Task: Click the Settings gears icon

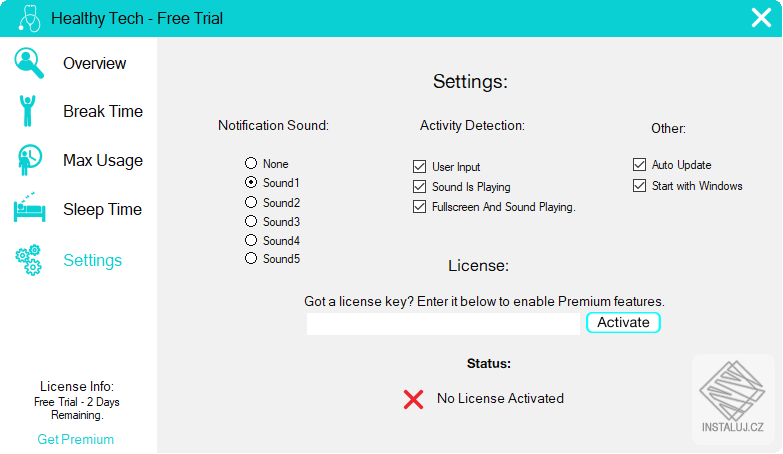Action: [29, 260]
